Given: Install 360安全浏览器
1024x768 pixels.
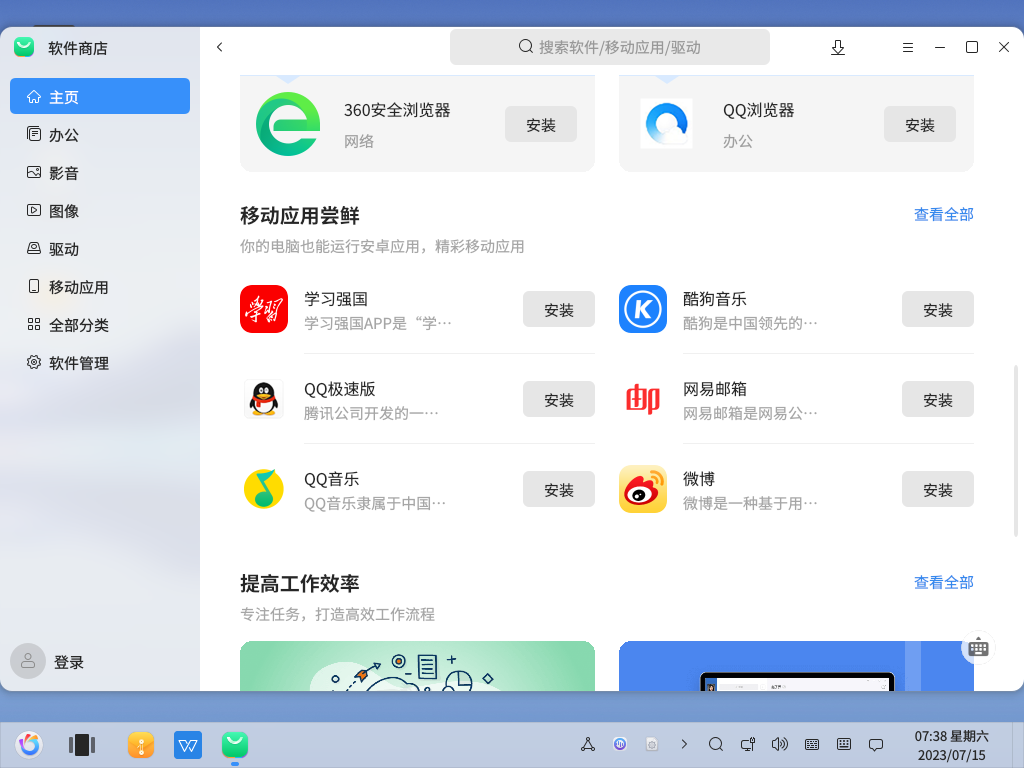Looking at the screenshot, I should point(541,124).
